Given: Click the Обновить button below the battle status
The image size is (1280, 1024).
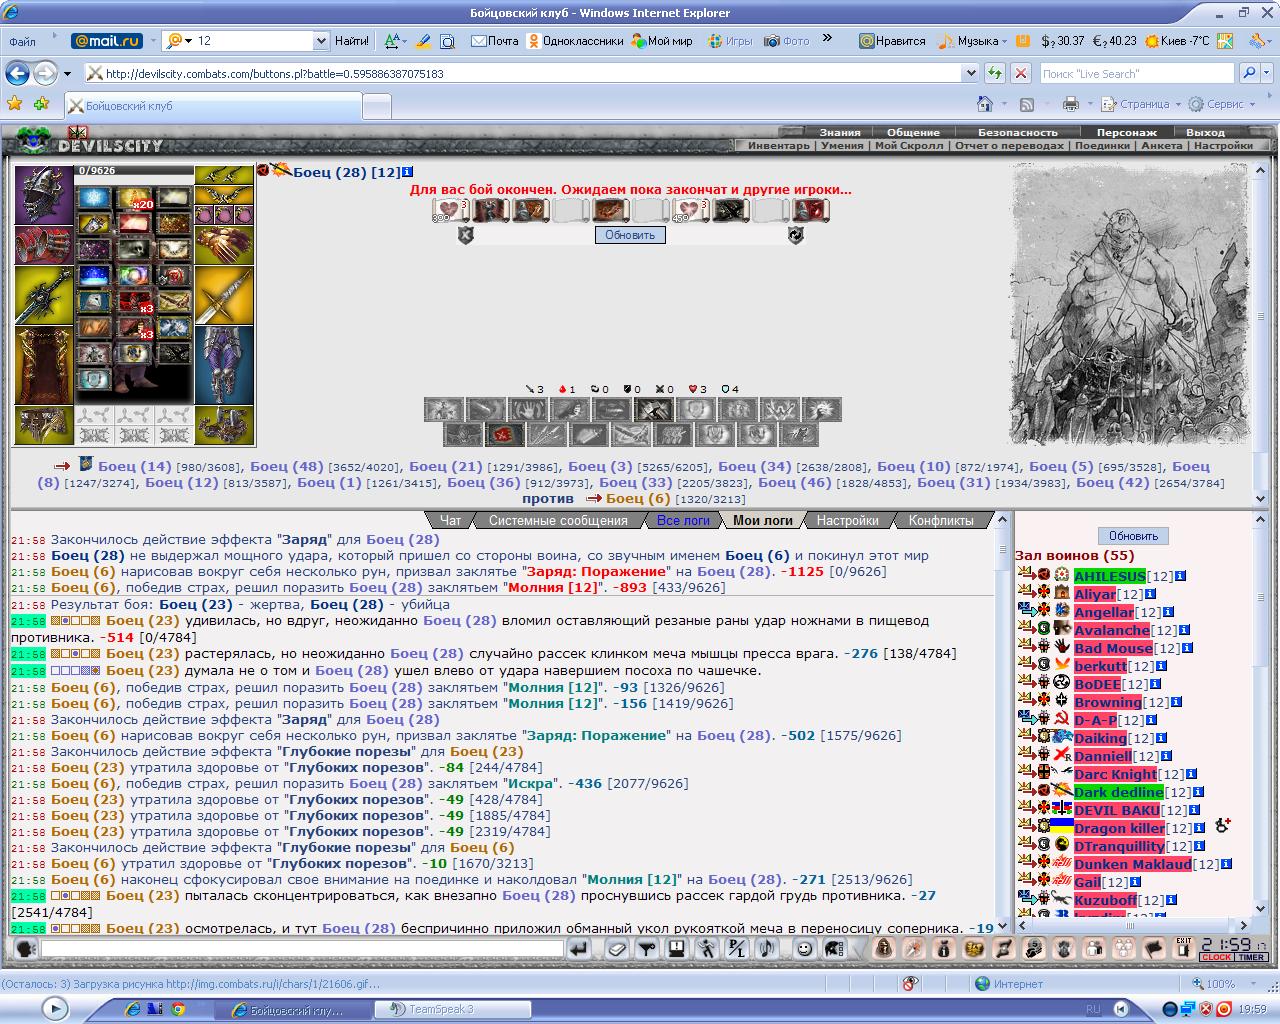Looking at the screenshot, I should point(630,235).
